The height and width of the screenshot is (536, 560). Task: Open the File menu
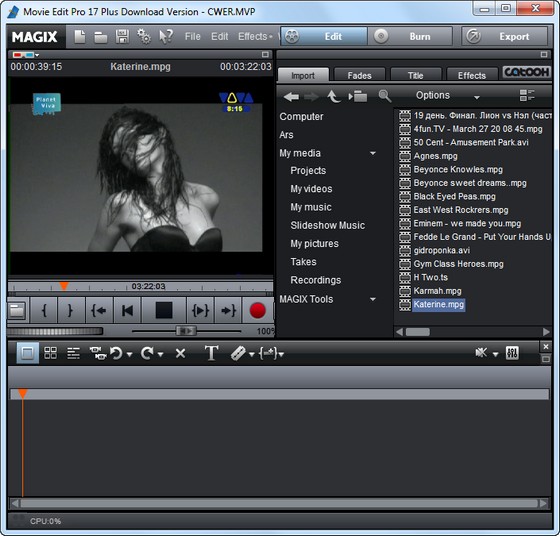coord(192,36)
